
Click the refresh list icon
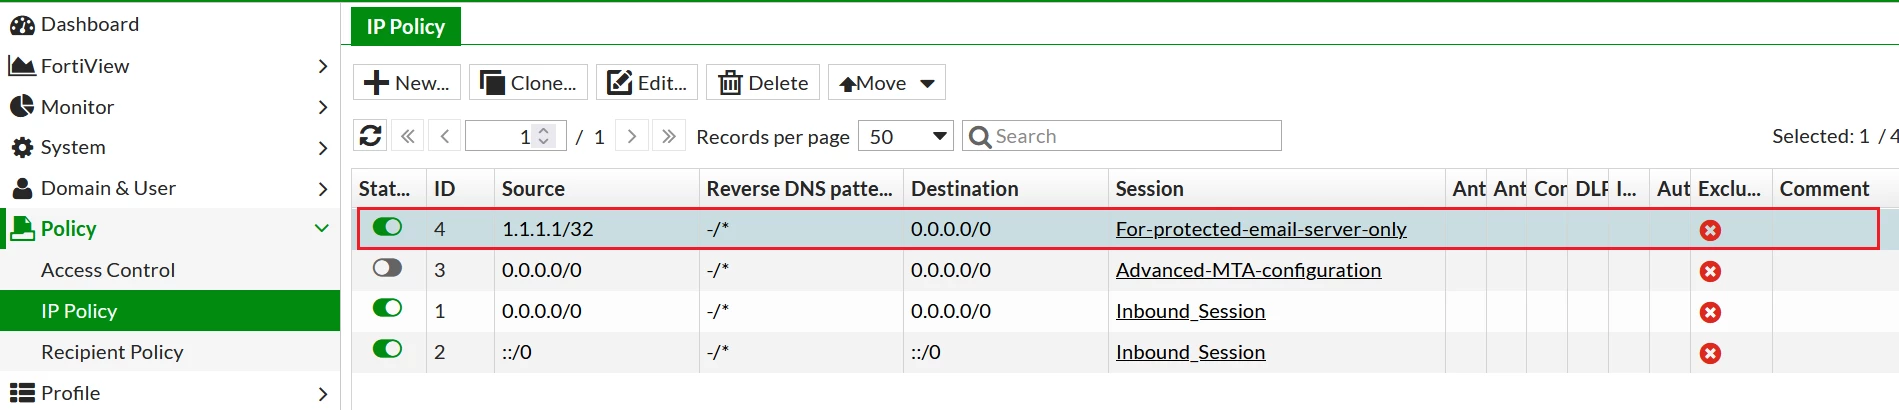[370, 136]
